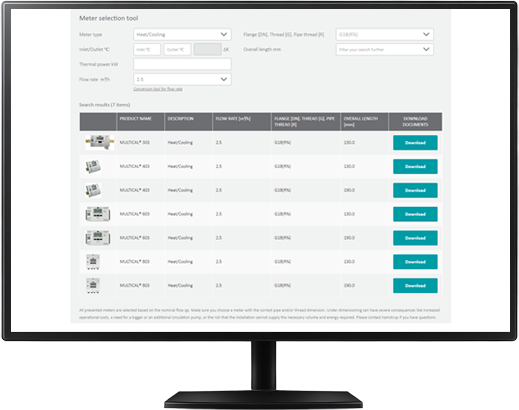
Task: Download documents for MULTICAL 603 with 130.0 length
Action: pos(415,214)
